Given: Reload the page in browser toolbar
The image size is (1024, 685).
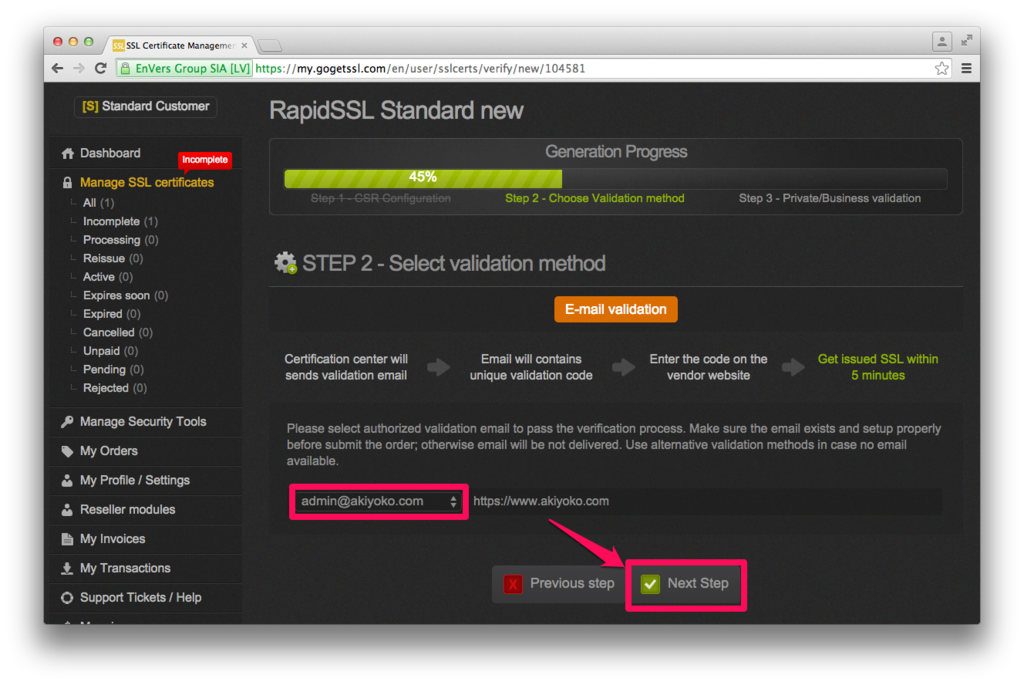Looking at the screenshot, I should coord(101,69).
